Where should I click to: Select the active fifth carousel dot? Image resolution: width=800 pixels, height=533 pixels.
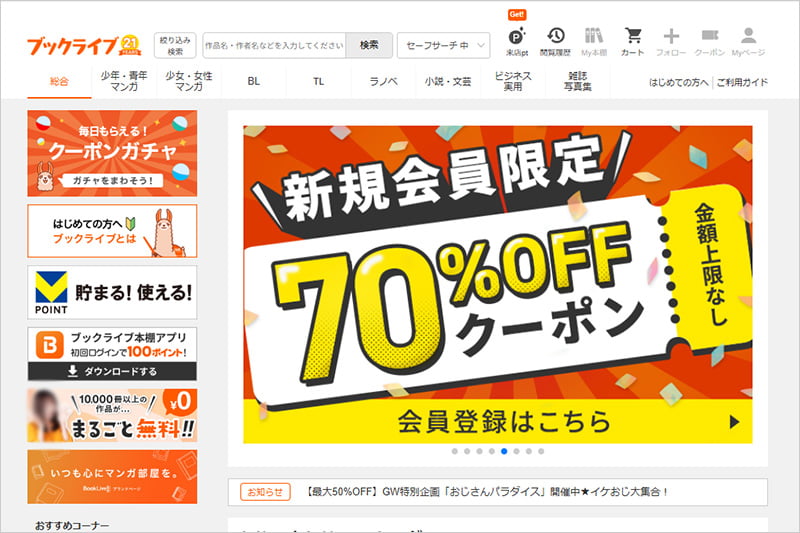point(504,451)
